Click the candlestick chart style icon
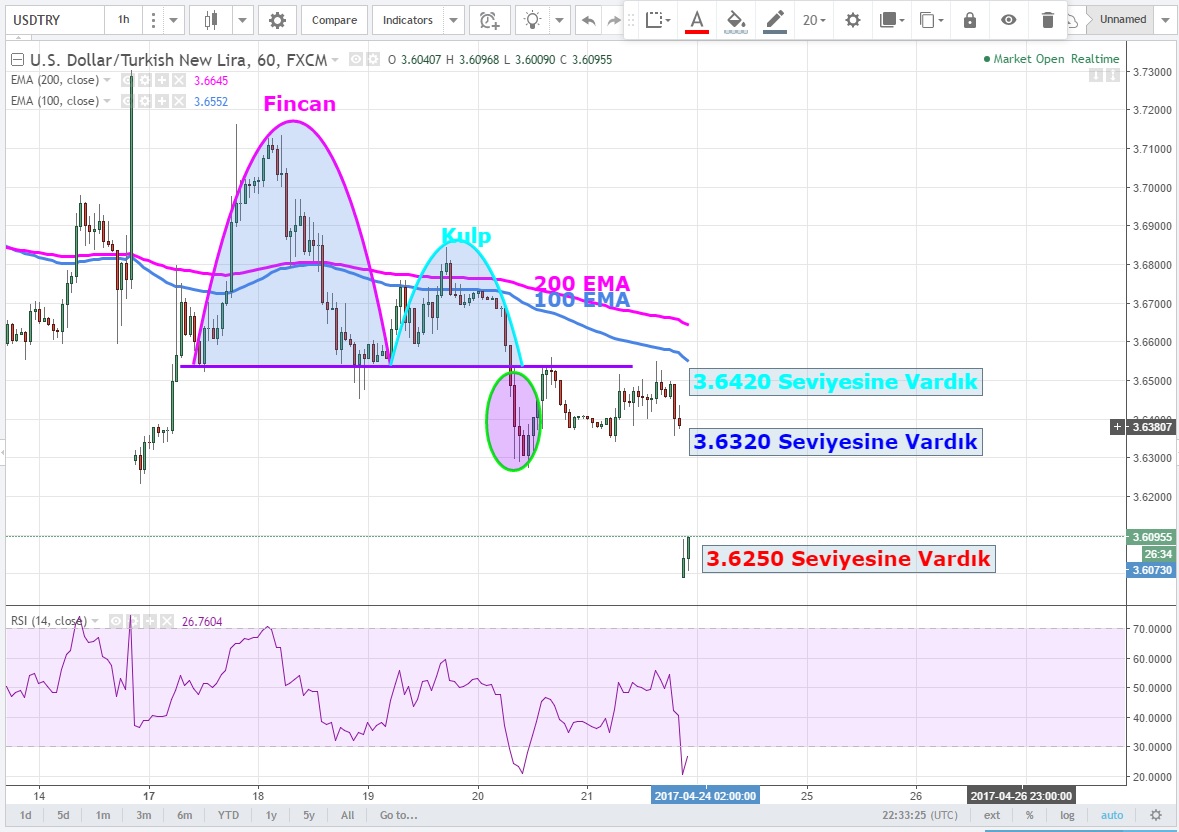 pyautogui.click(x=210, y=20)
